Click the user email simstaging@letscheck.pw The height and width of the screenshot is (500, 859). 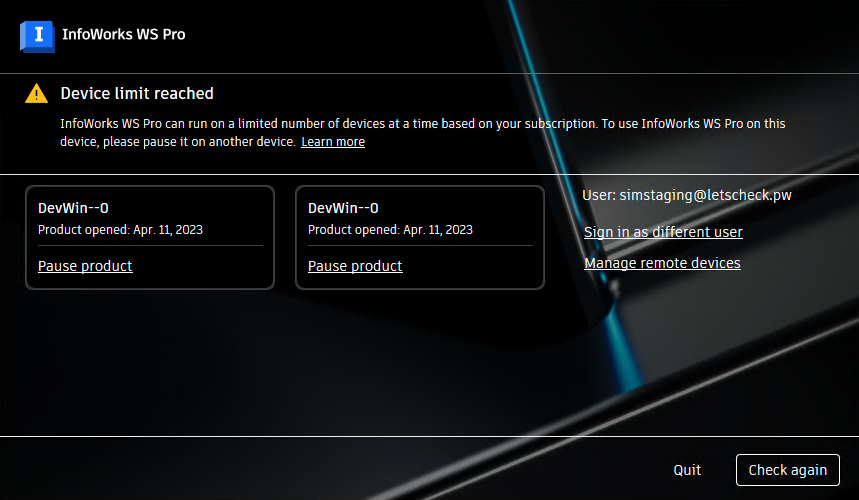(x=705, y=195)
